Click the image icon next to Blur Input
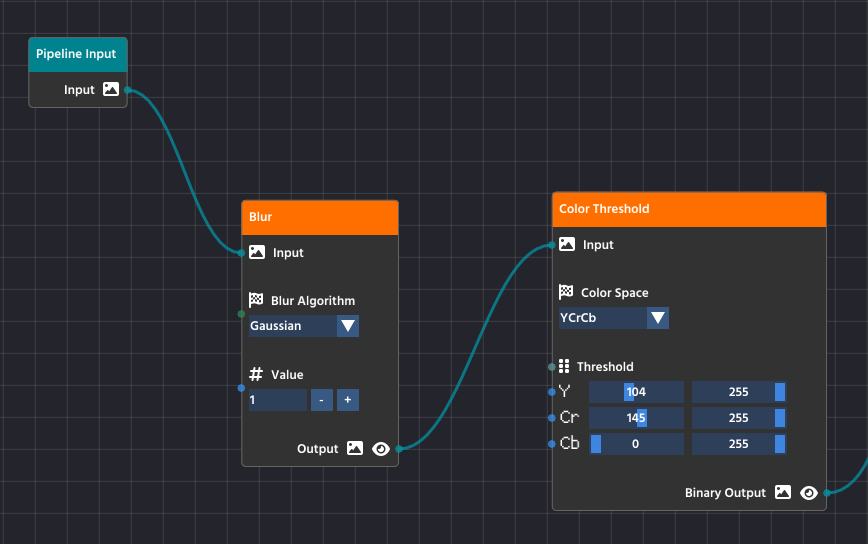This screenshot has width=868, height=544. [257, 252]
